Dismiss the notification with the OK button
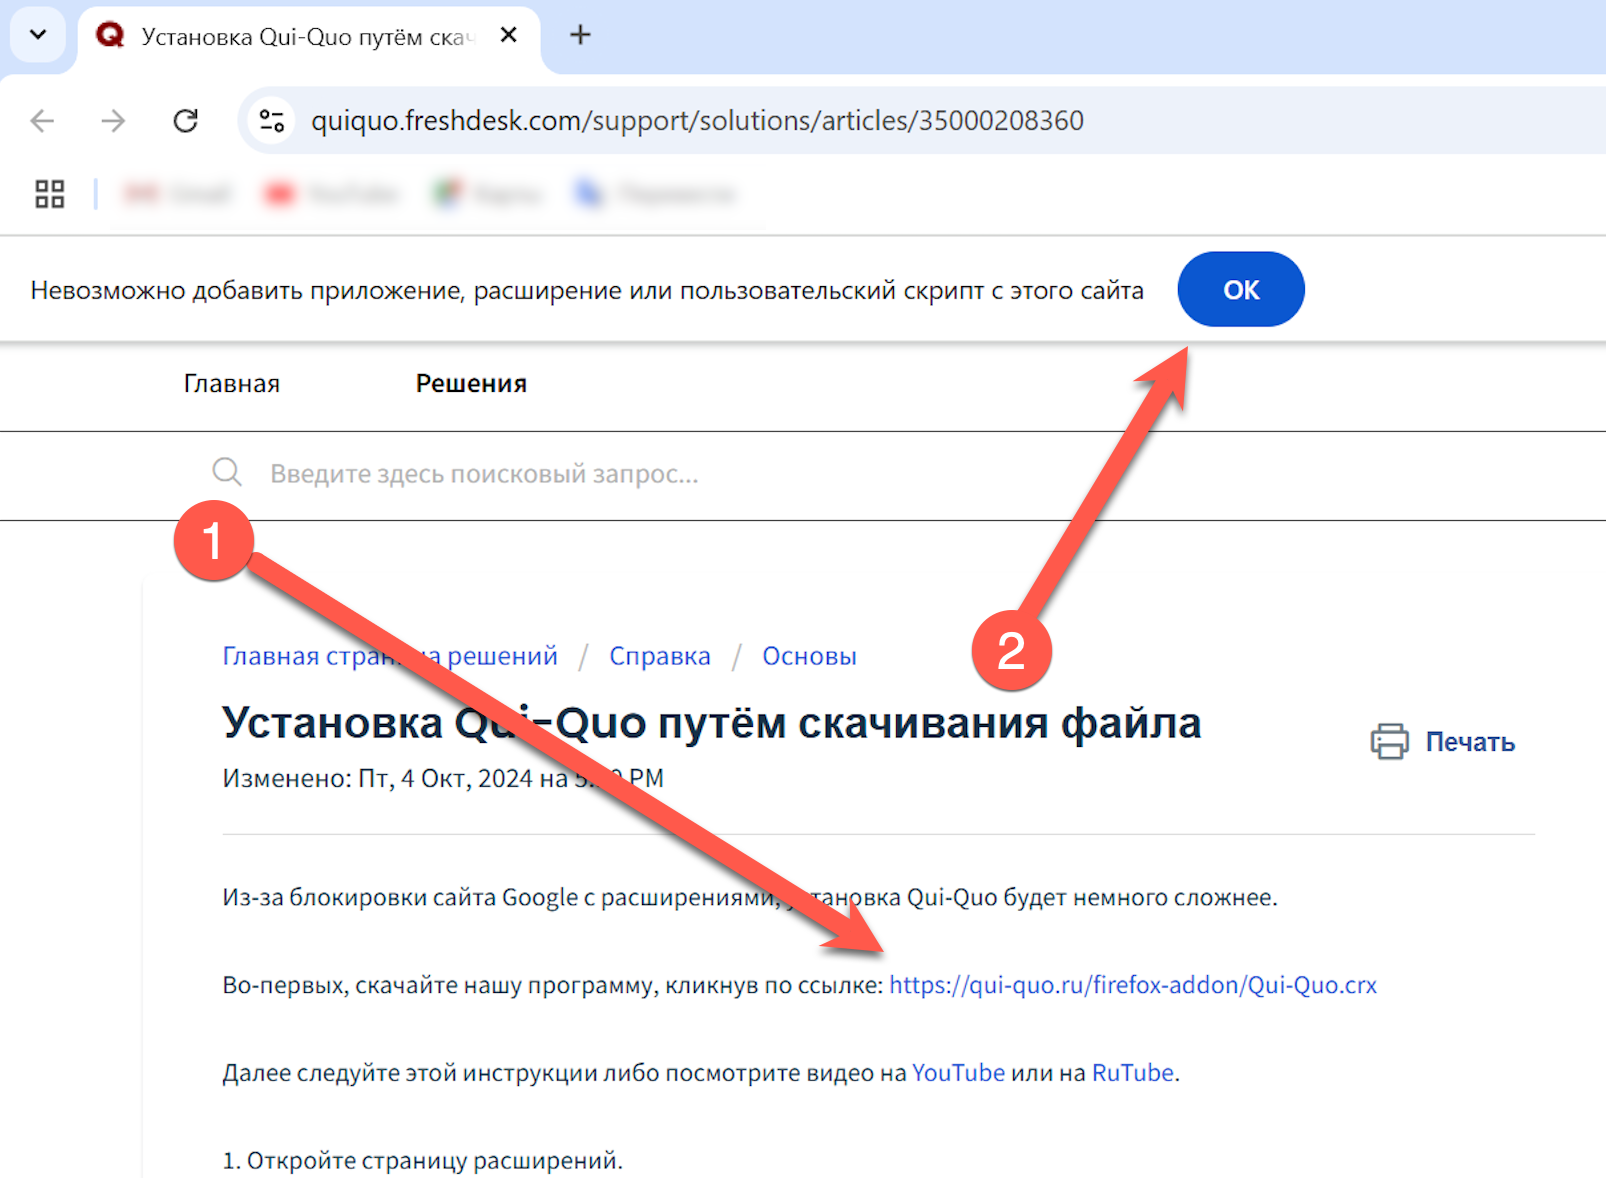The height and width of the screenshot is (1178, 1606). click(x=1240, y=289)
